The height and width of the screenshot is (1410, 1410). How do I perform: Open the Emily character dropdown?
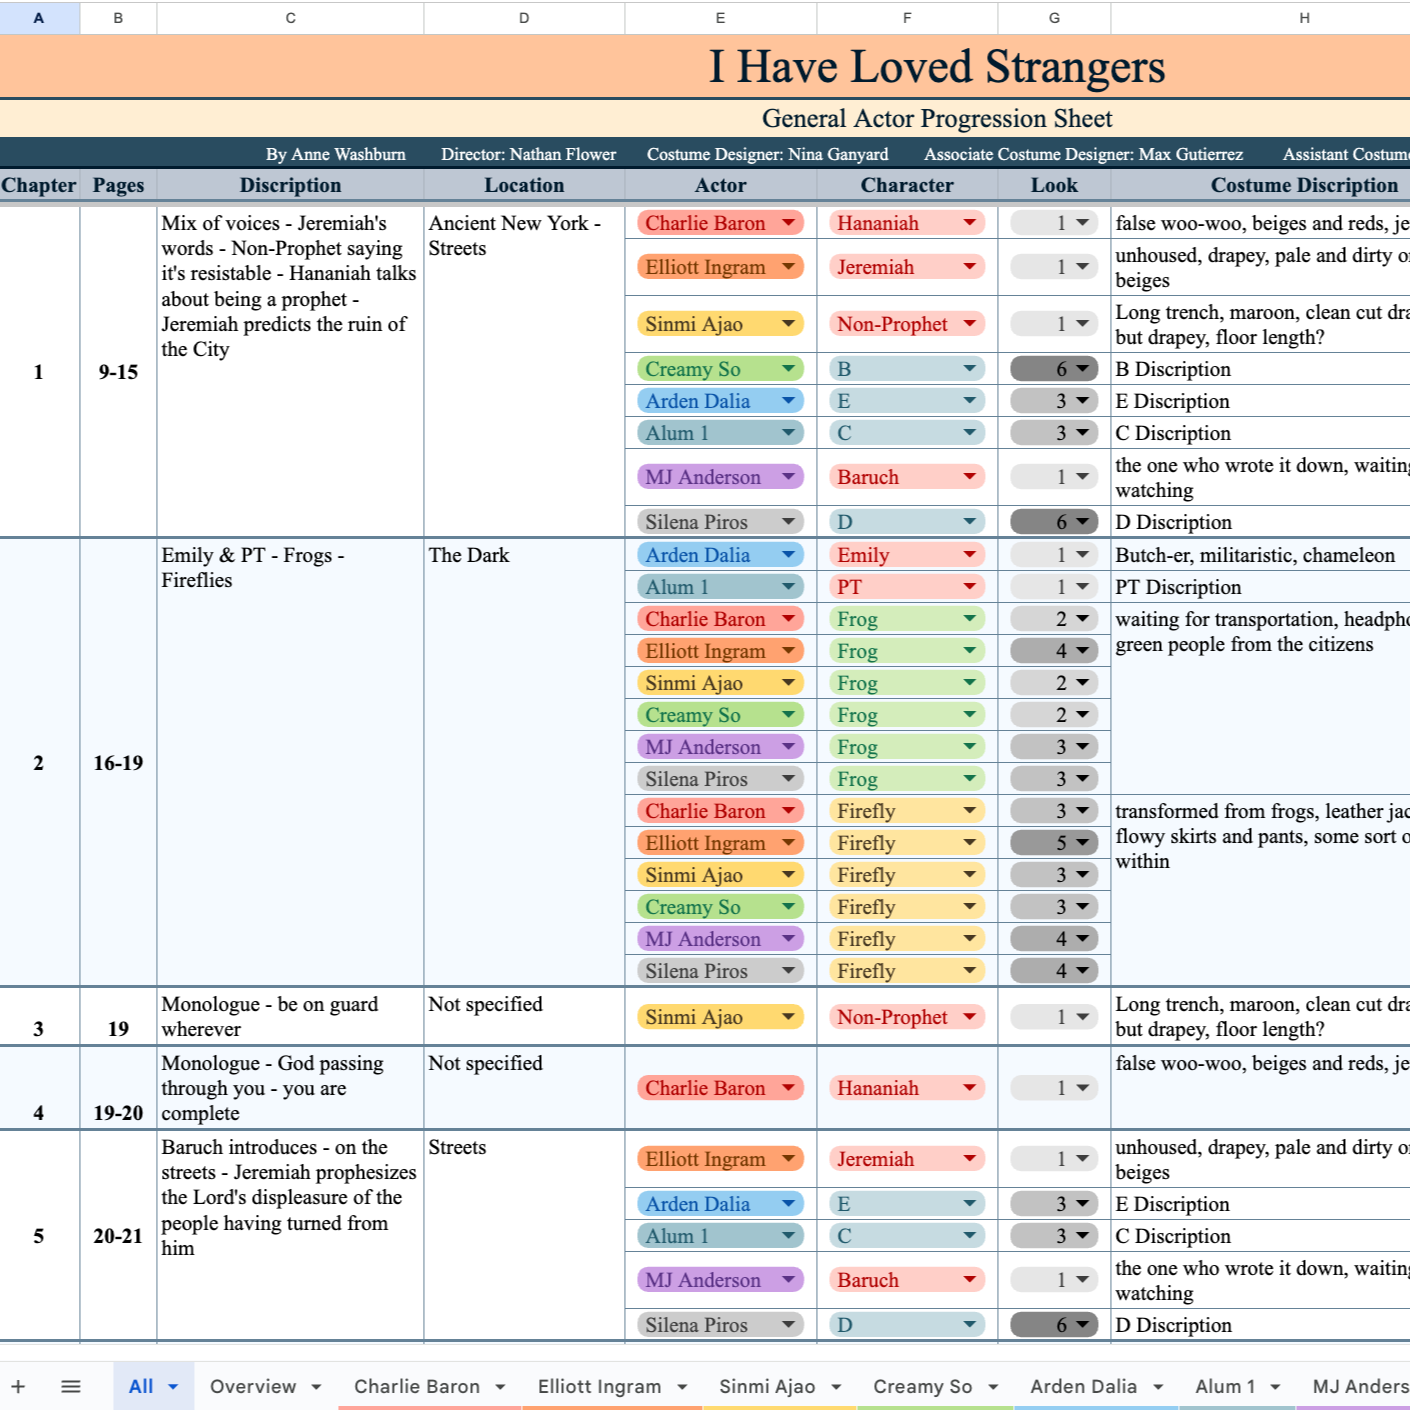pyautogui.click(x=907, y=555)
